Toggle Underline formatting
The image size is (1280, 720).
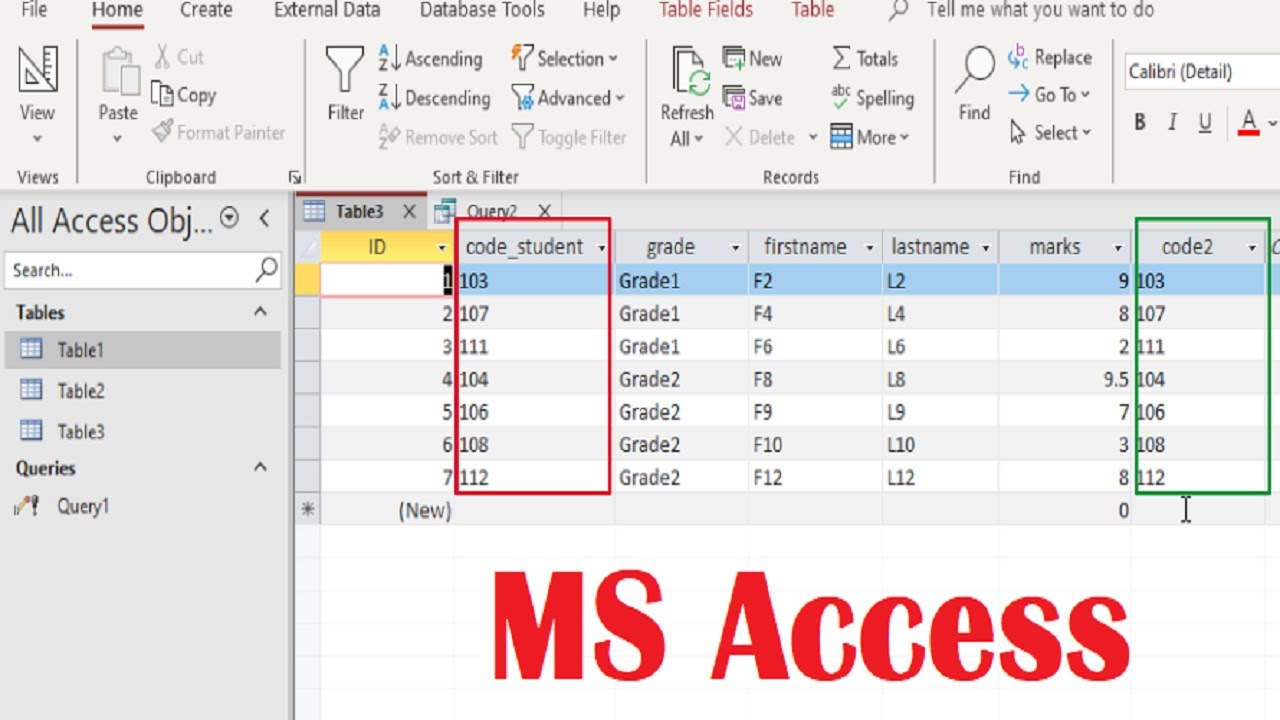(1205, 123)
